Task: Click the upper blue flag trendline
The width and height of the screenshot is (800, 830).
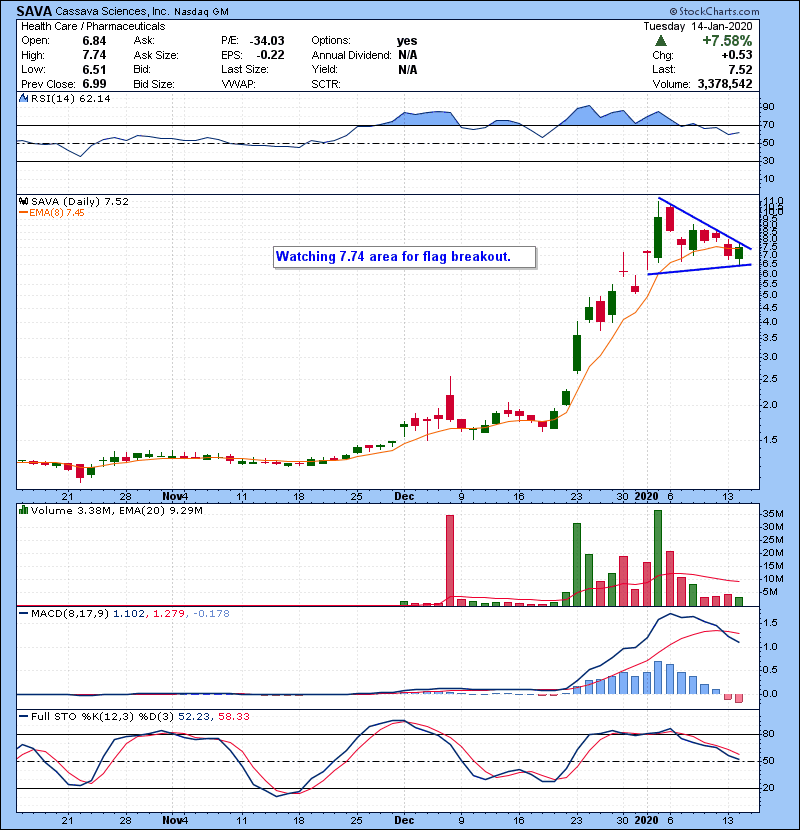Action: [x=704, y=223]
